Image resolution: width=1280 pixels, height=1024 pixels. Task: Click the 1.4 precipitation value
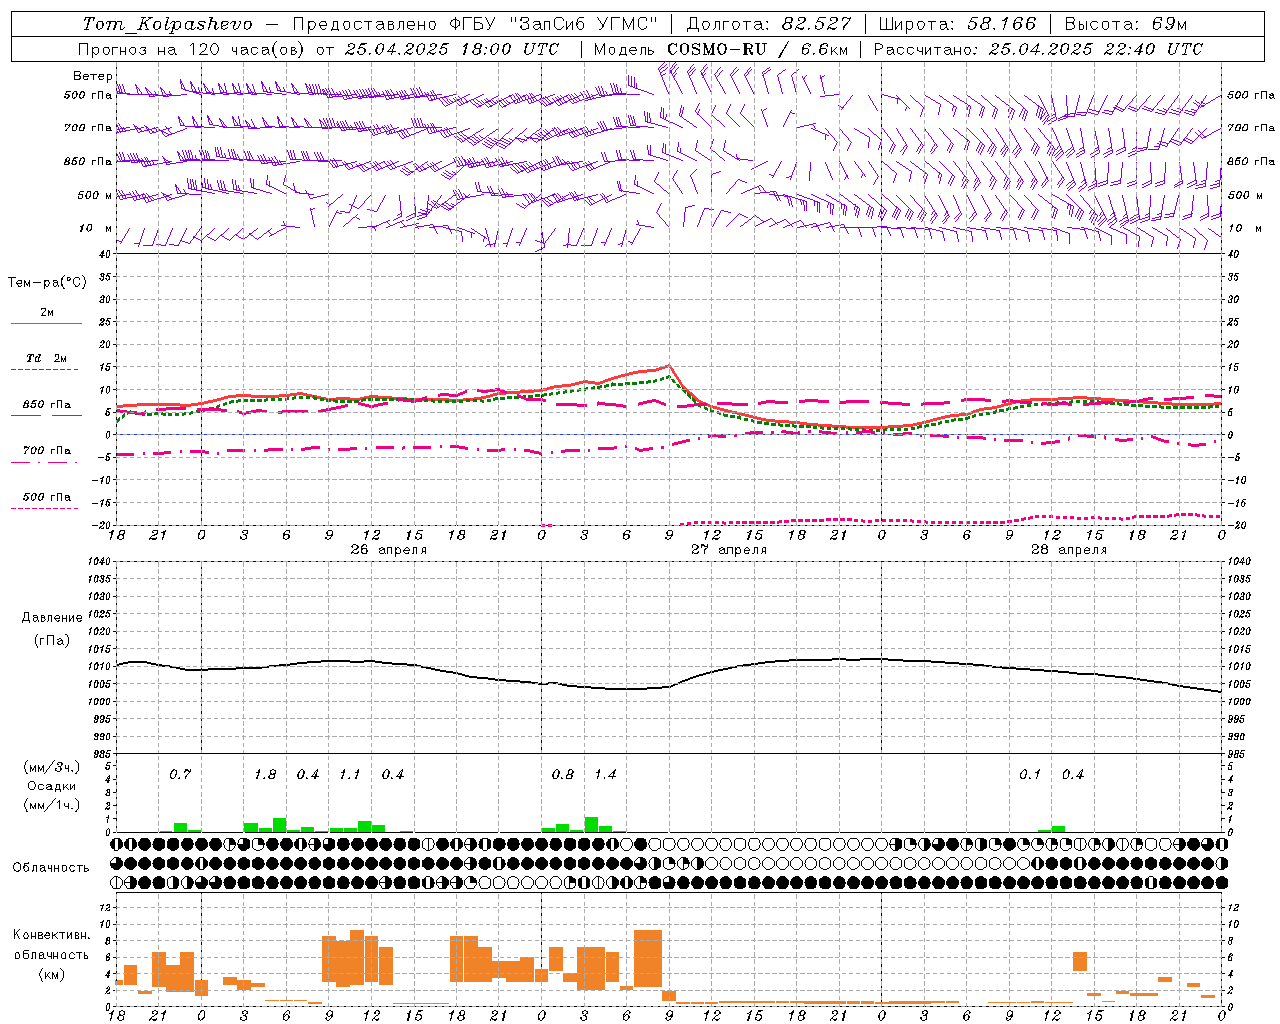coord(606,774)
